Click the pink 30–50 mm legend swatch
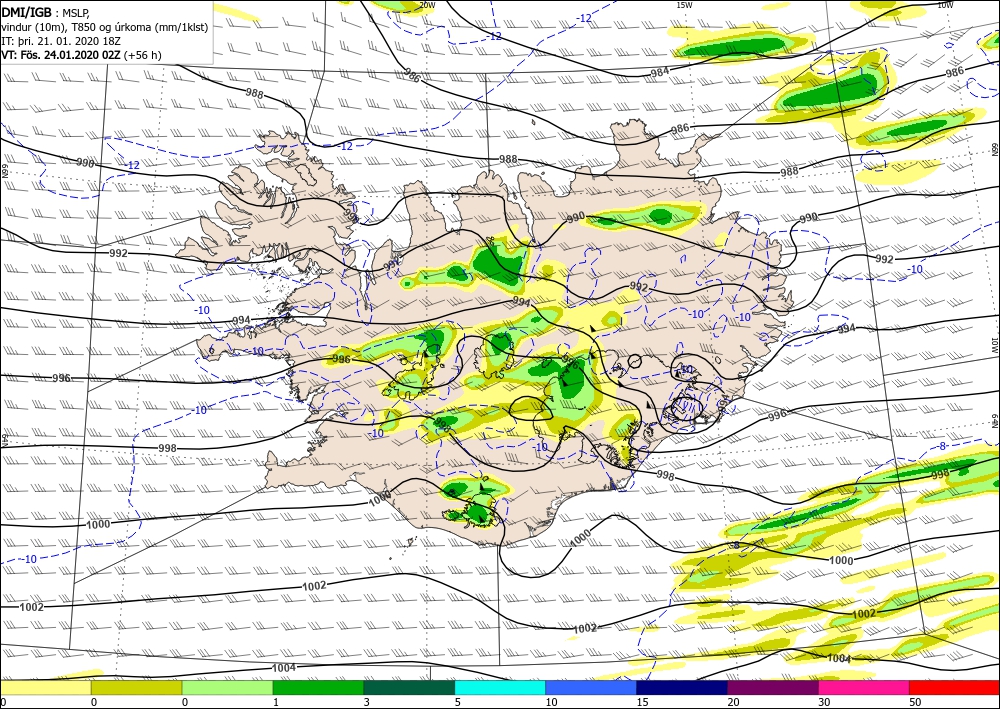1000x709 pixels. click(x=864, y=687)
